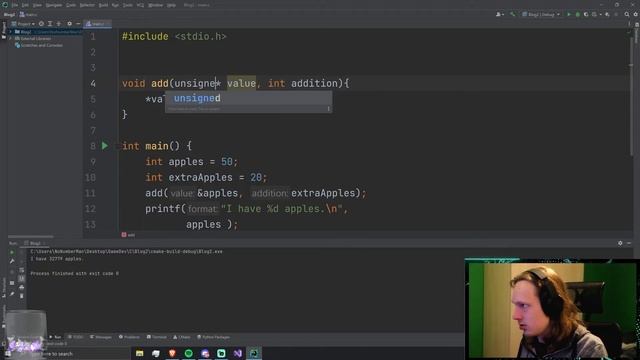Open the completion popup options dots

coord(328,109)
